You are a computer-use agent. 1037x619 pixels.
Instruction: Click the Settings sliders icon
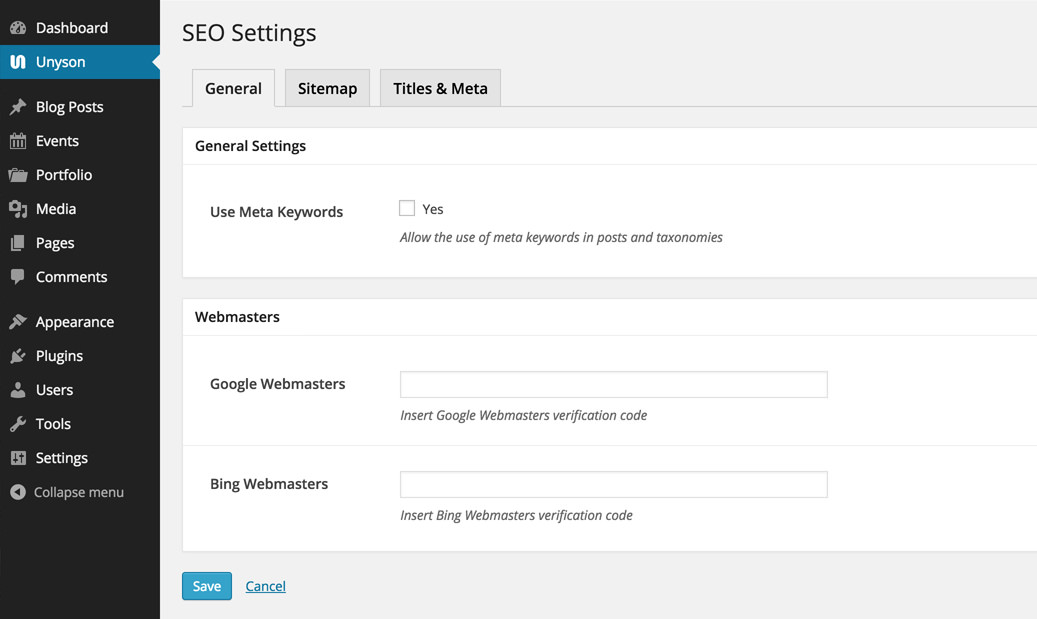click(x=18, y=458)
